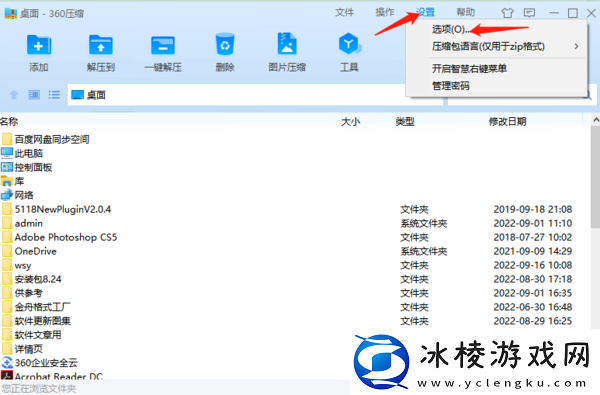Screen dimensions: 600x395
Task: Click the feedback message icon in title bar
Action: pos(529,13)
